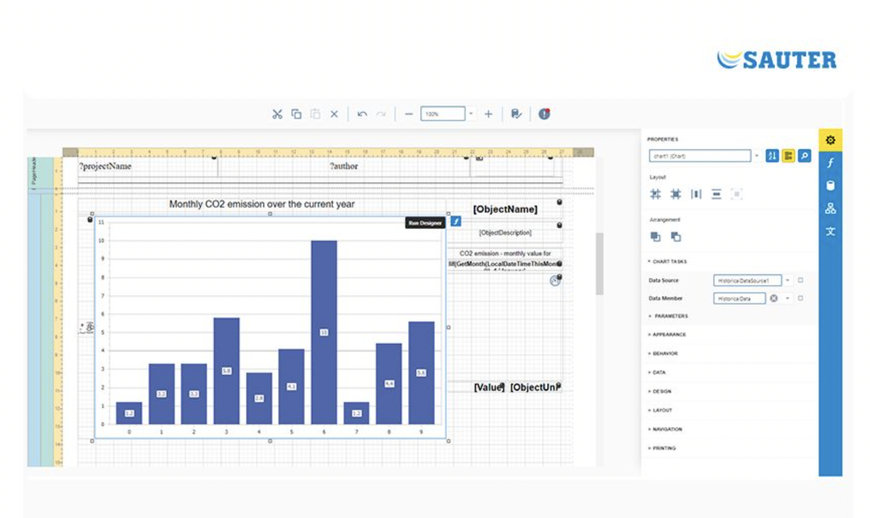The width and height of the screenshot is (870, 518).
Task: Expand the LAYOUT section
Action: [660, 410]
